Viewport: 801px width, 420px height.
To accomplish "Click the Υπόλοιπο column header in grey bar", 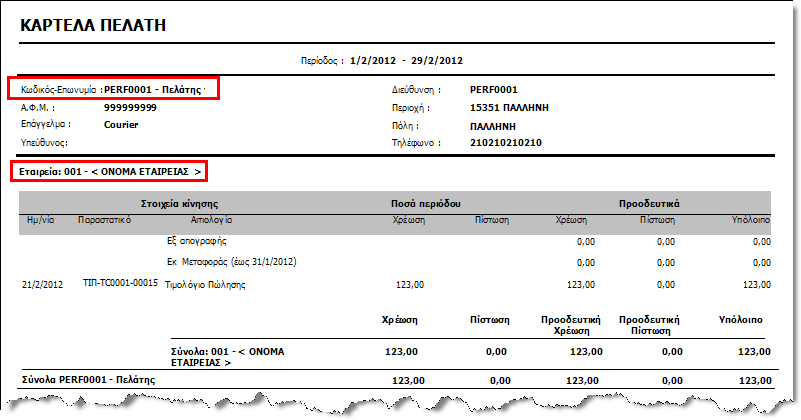I will click(x=750, y=220).
